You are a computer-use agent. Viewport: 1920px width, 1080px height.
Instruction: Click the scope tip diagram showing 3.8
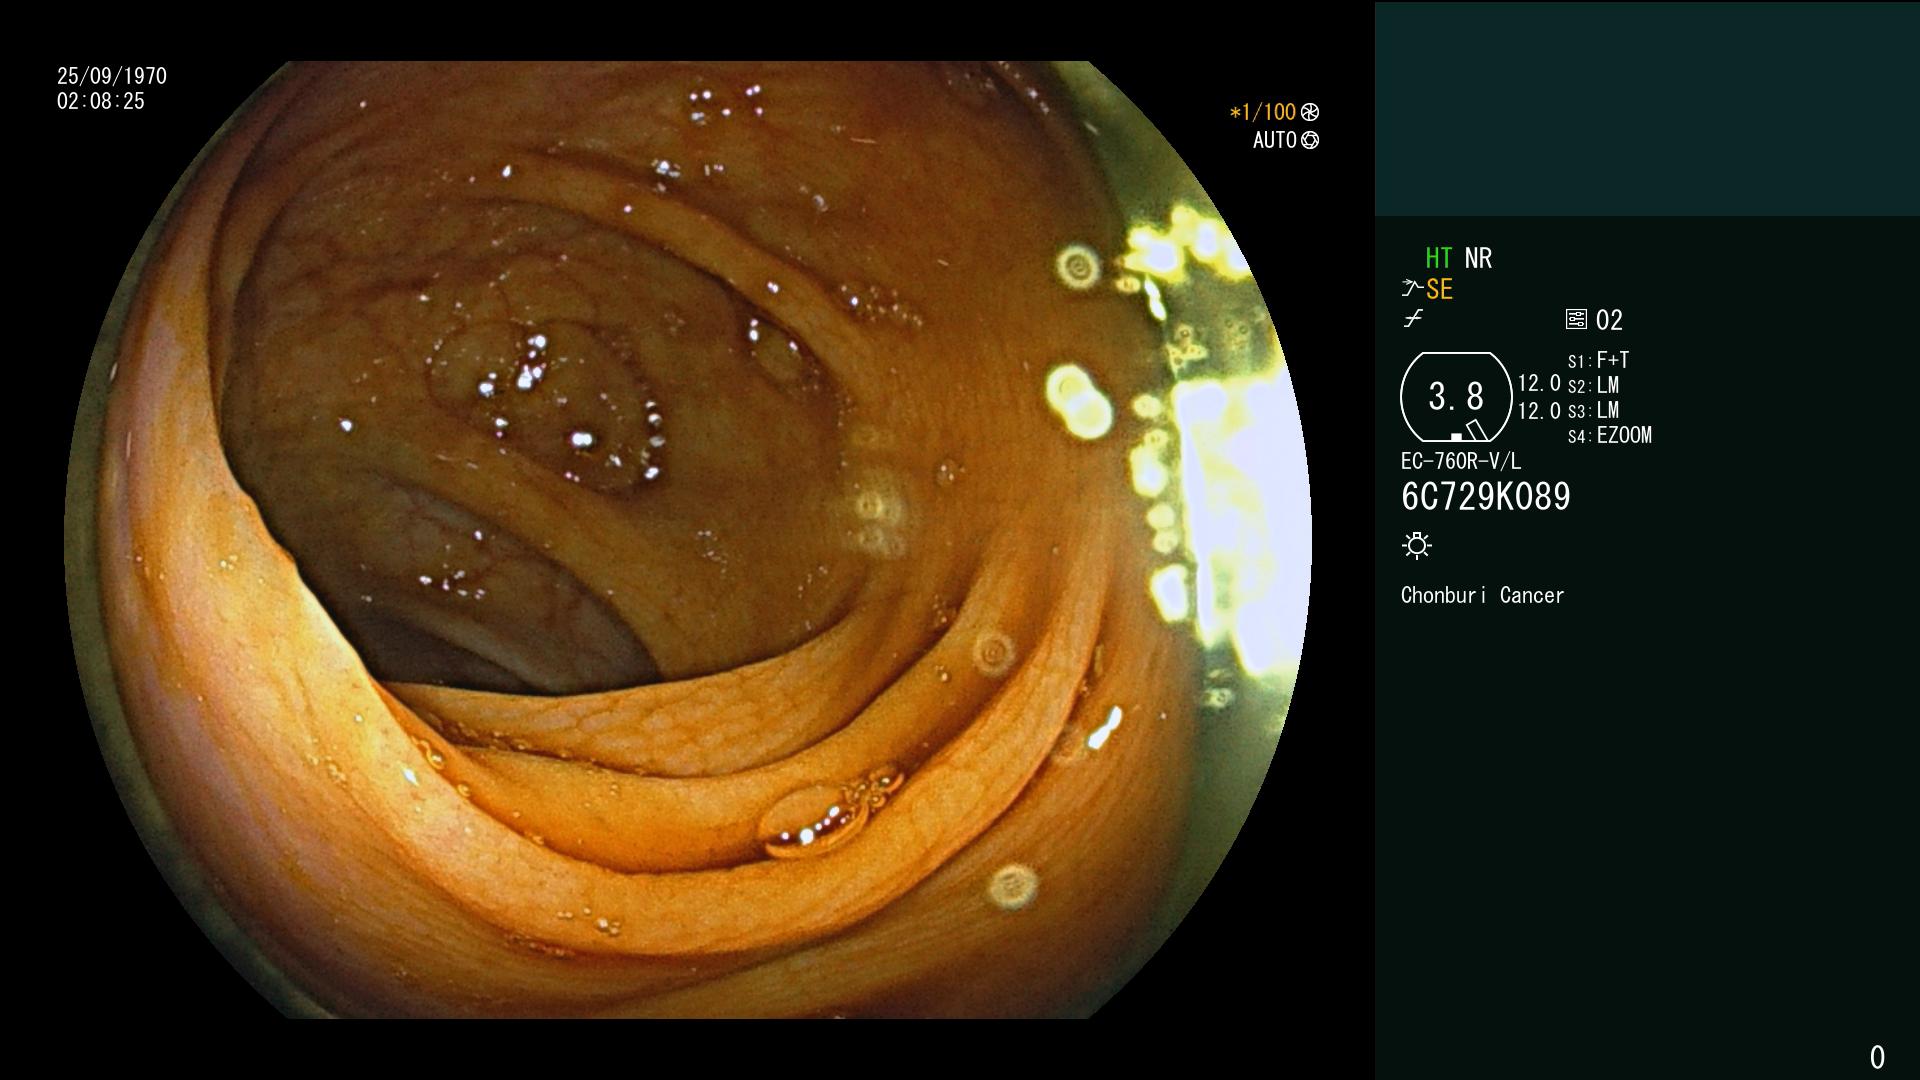coord(1456,397)
